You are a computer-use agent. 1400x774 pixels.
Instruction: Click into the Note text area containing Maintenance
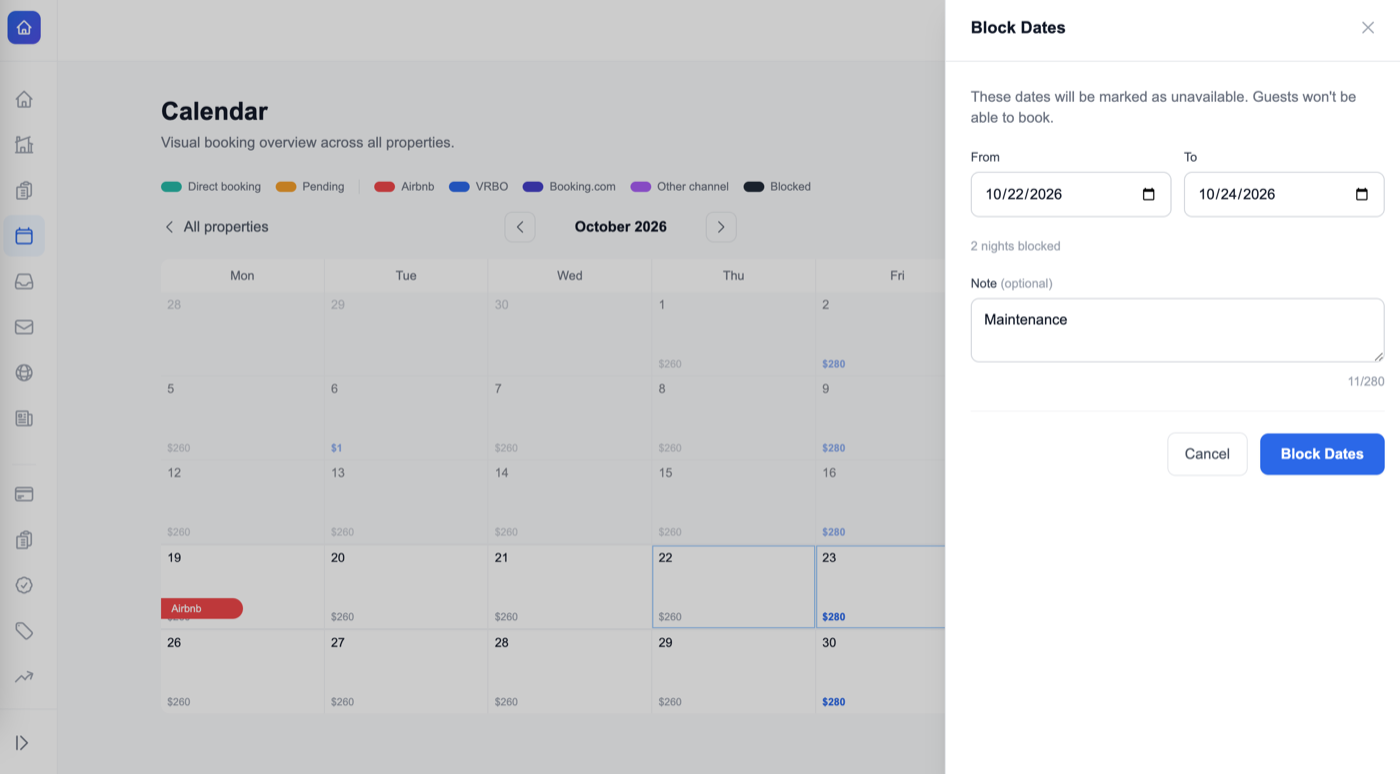click(x=1177, y=330)
